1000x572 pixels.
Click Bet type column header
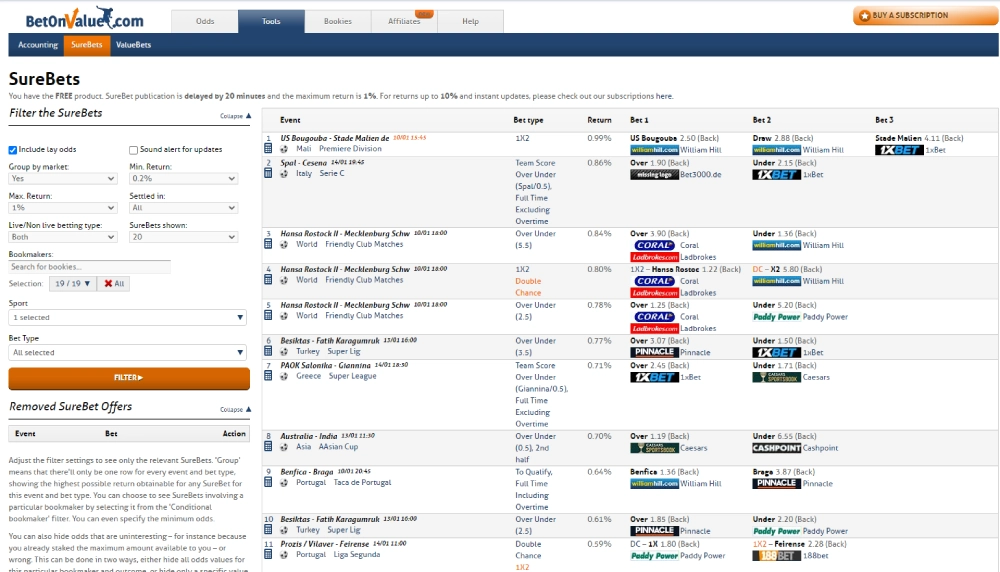tap(528, 120)
